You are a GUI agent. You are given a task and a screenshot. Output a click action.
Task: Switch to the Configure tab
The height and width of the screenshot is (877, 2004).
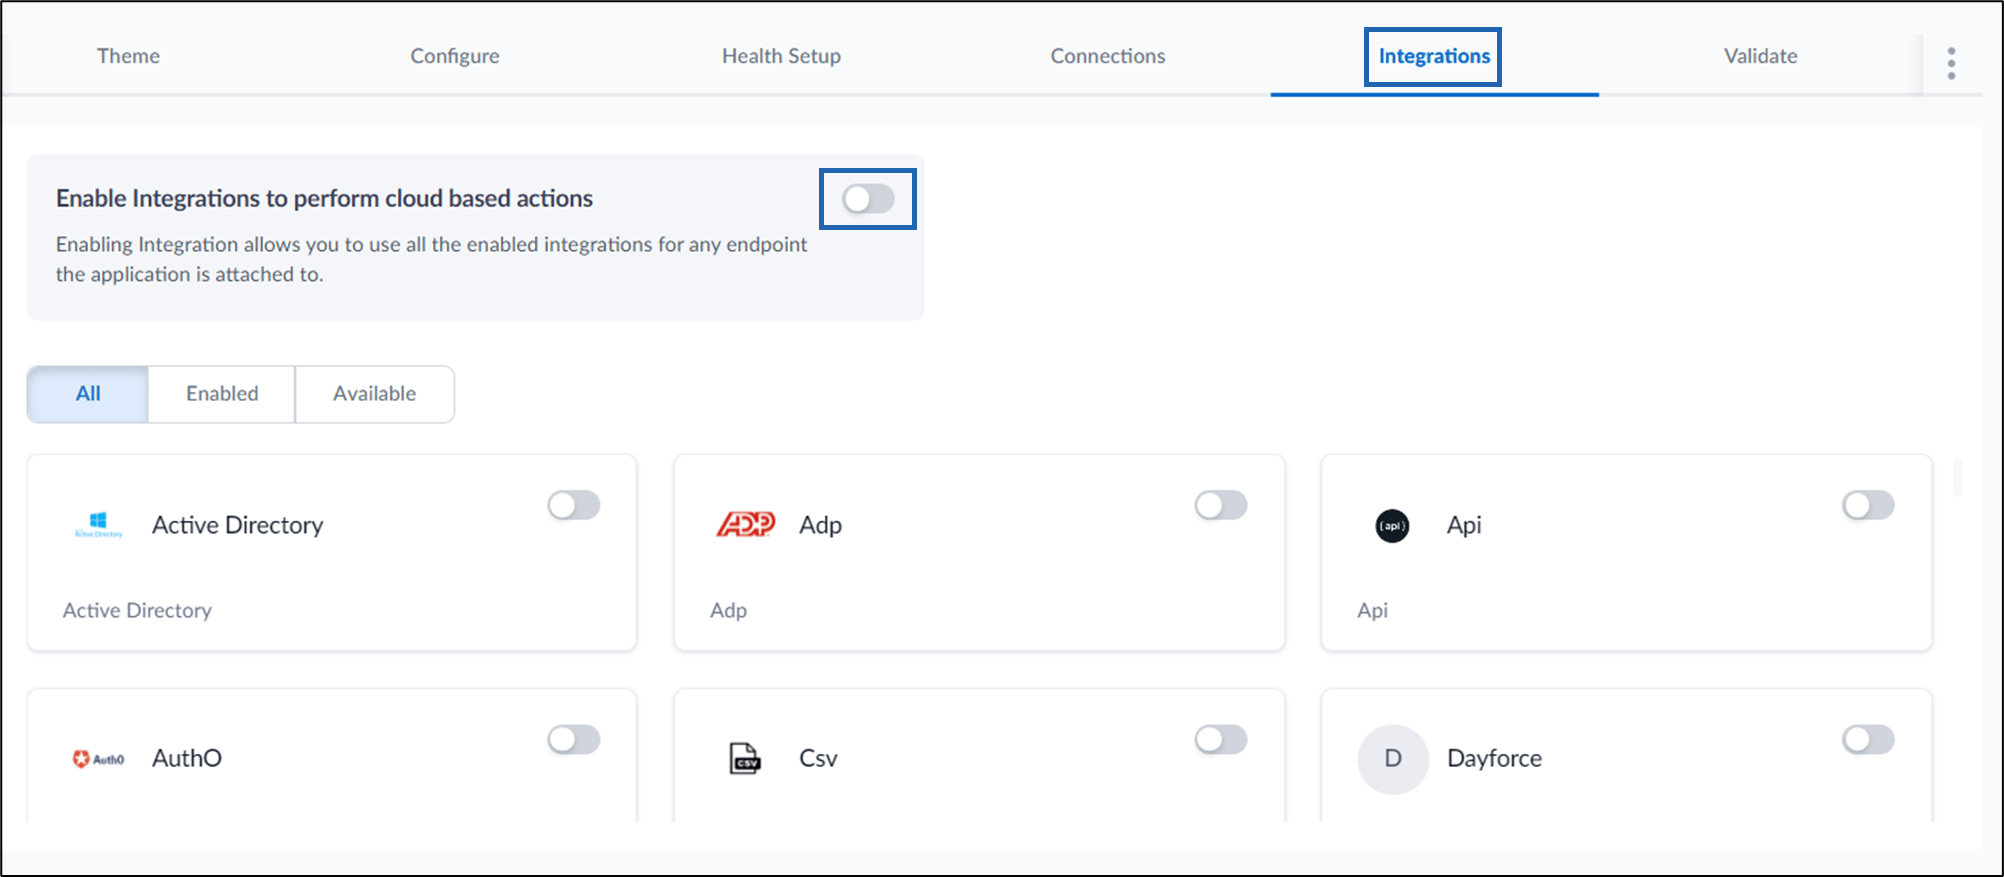point(455,56)
